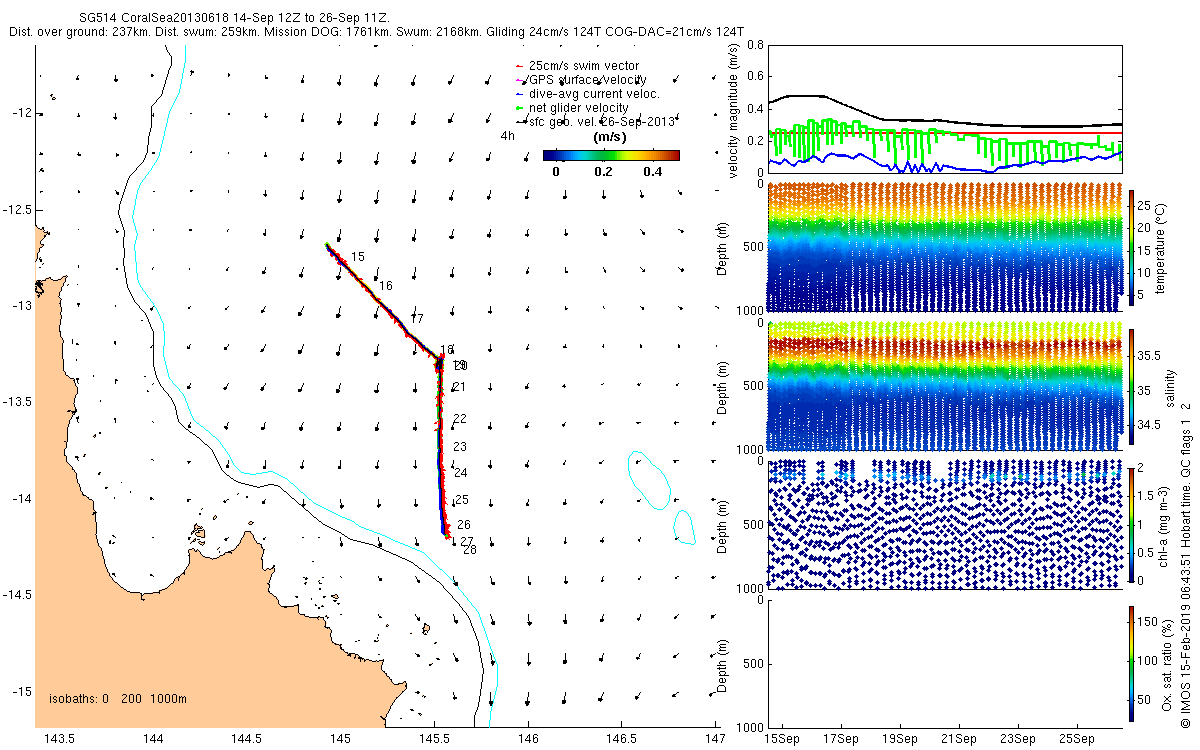Click track day marker 26 on map
The image size is (1200, 750).
pos(464,525)
